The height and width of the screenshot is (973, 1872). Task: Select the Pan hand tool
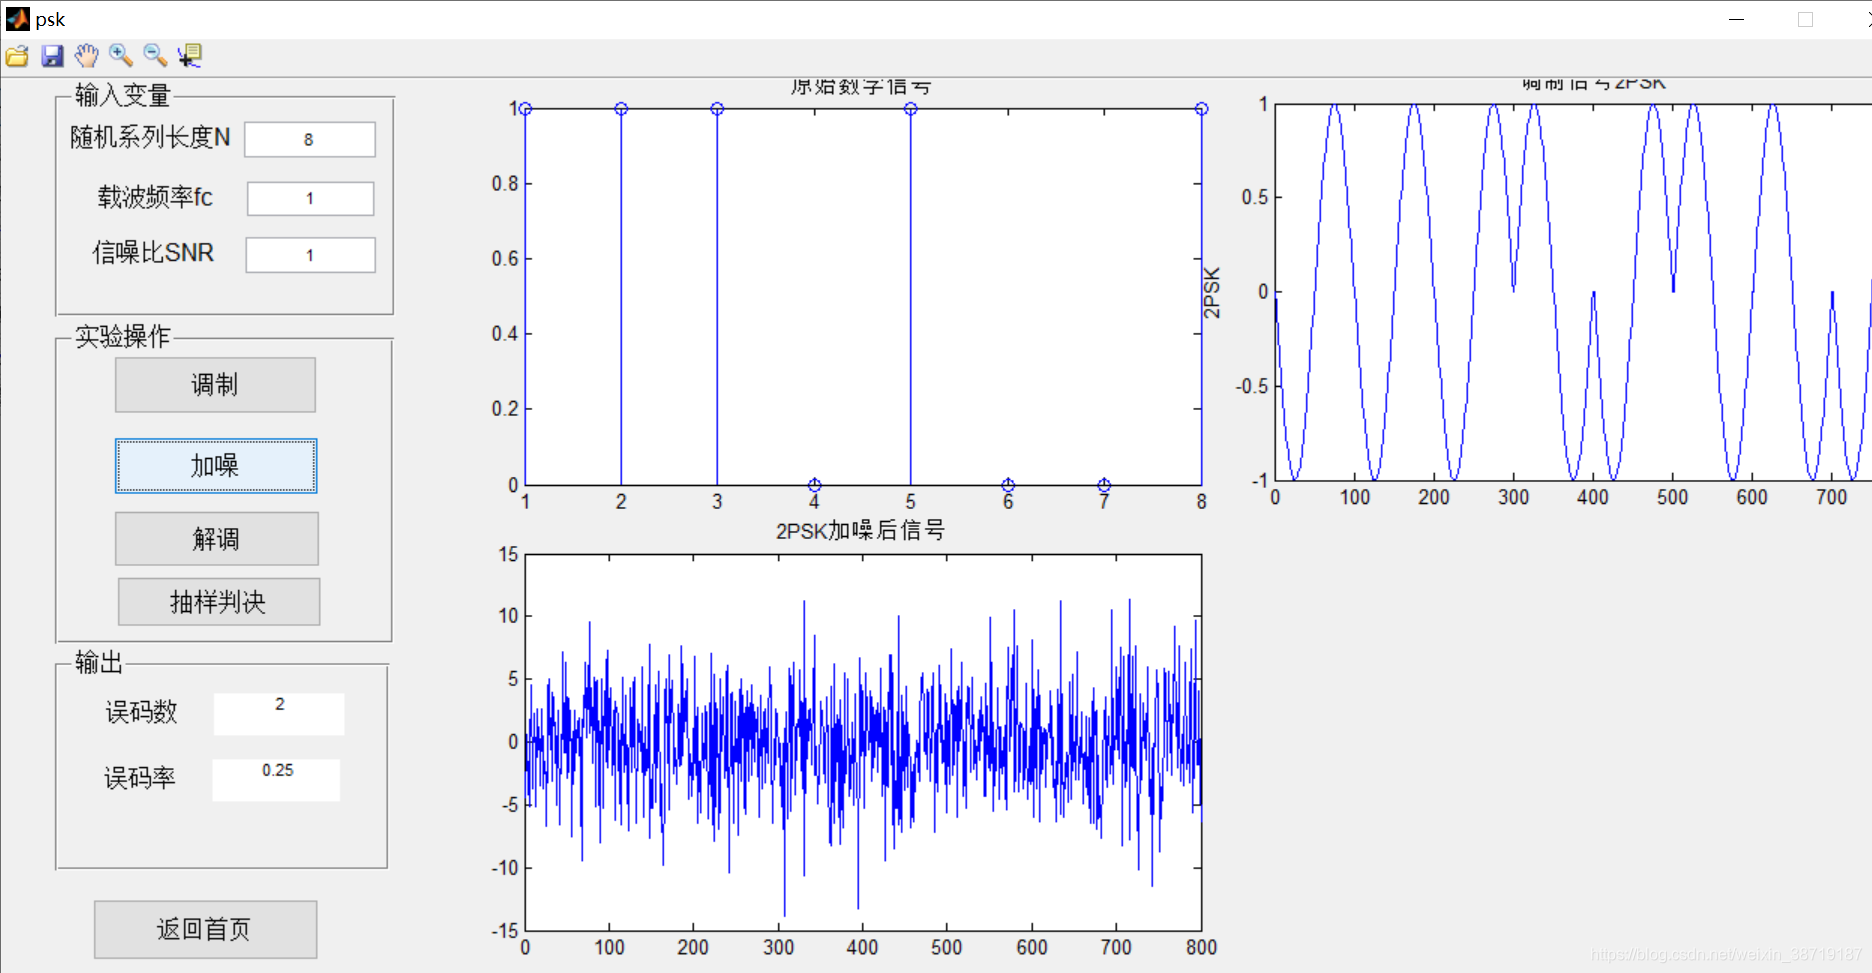coord(87,56)
